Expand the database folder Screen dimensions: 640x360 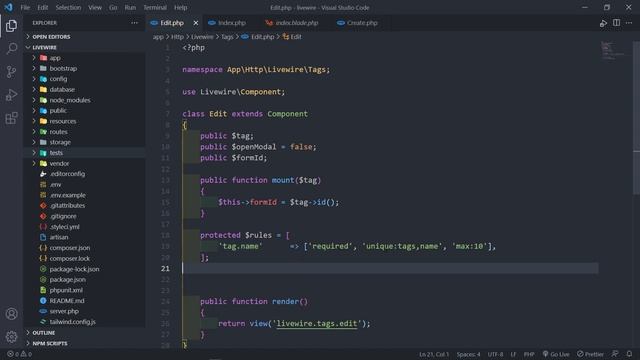pos(85,89)
